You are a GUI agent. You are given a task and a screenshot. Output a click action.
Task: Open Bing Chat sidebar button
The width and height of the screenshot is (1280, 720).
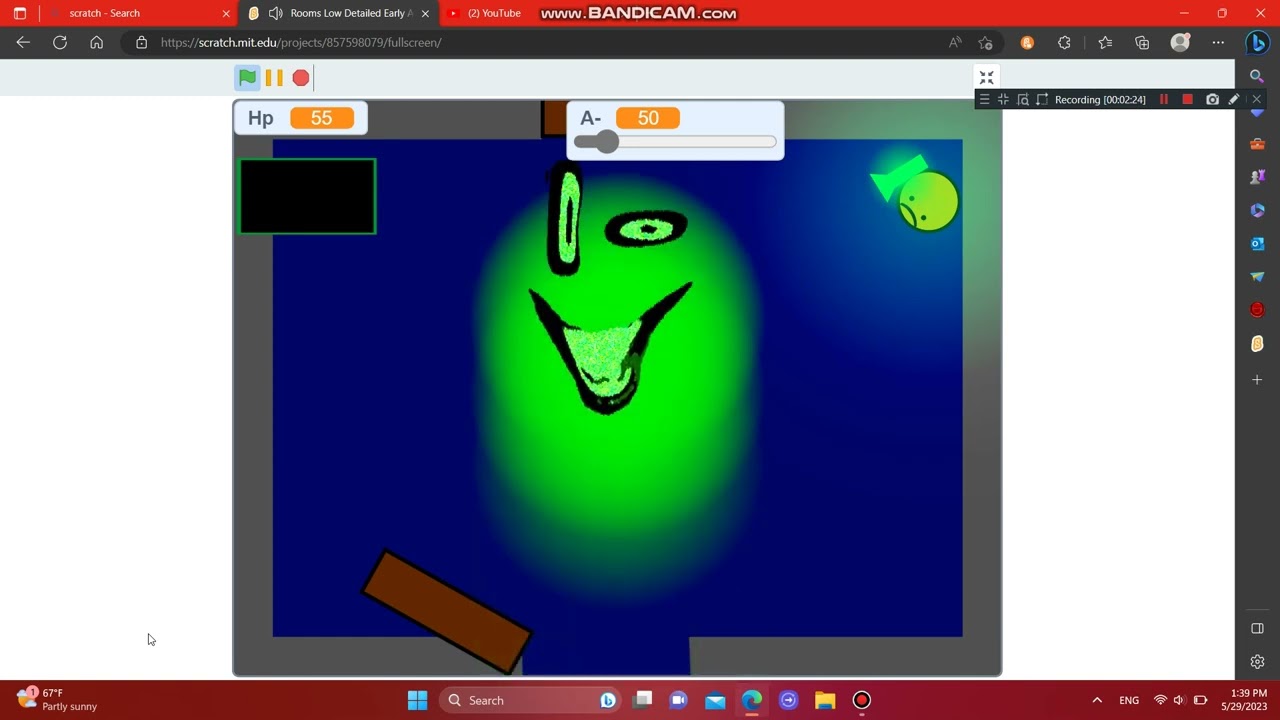click(x=1258, y=43)
